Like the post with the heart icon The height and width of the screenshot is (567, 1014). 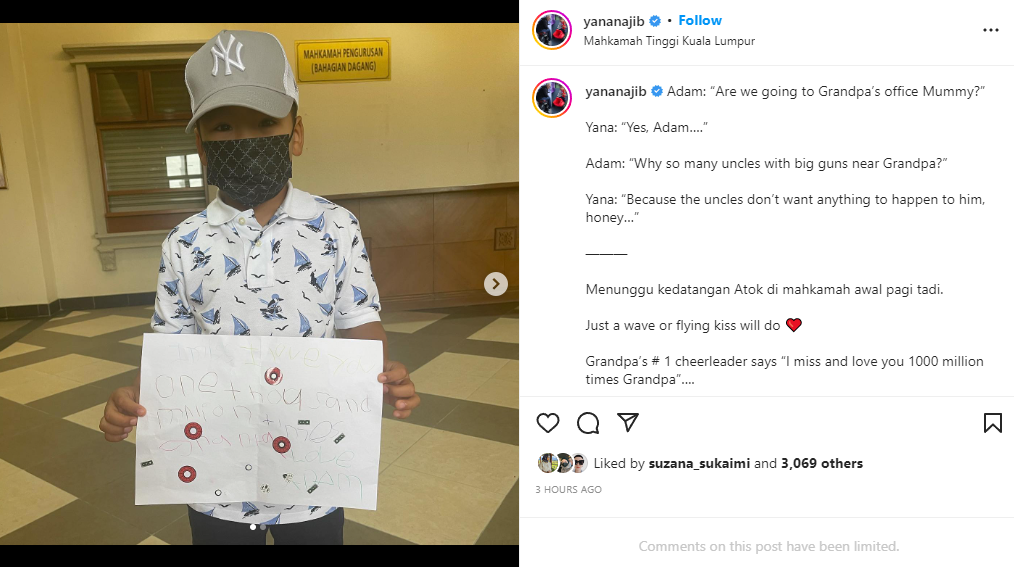548,423
